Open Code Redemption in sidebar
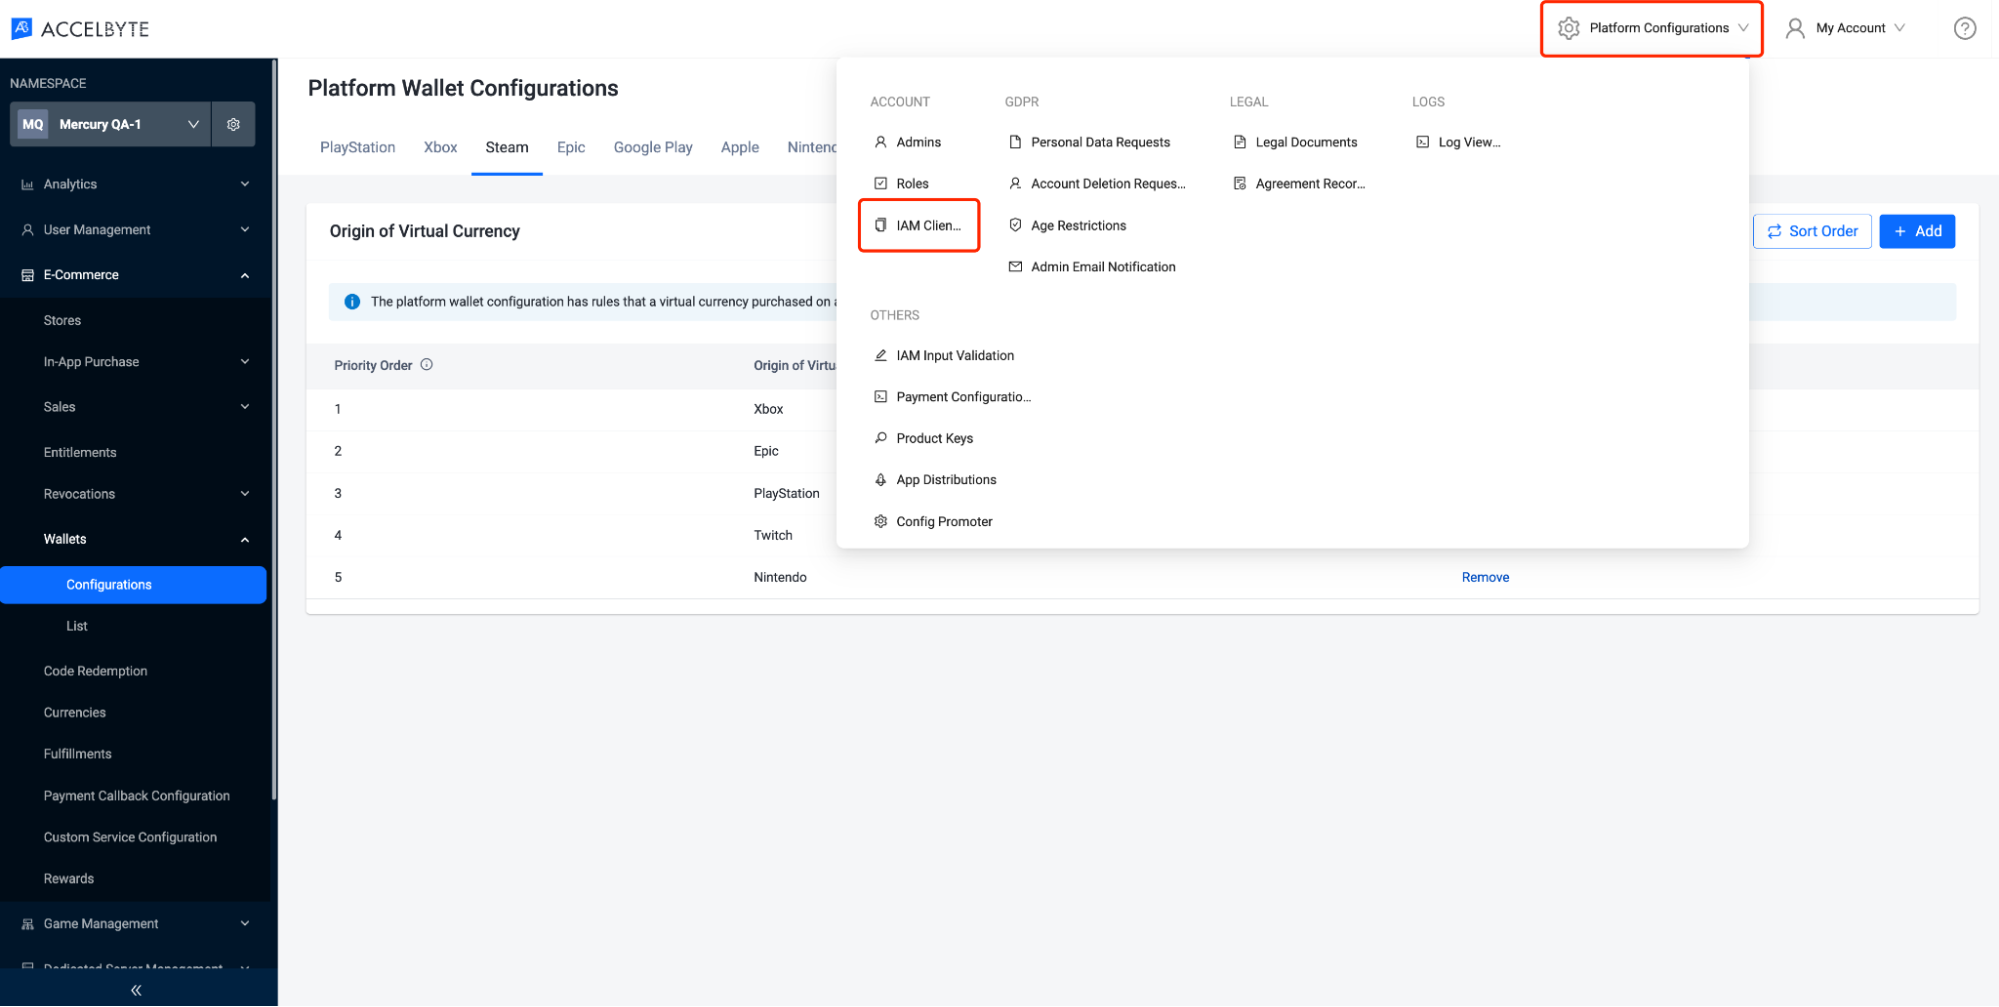 (x=95, y=671)
